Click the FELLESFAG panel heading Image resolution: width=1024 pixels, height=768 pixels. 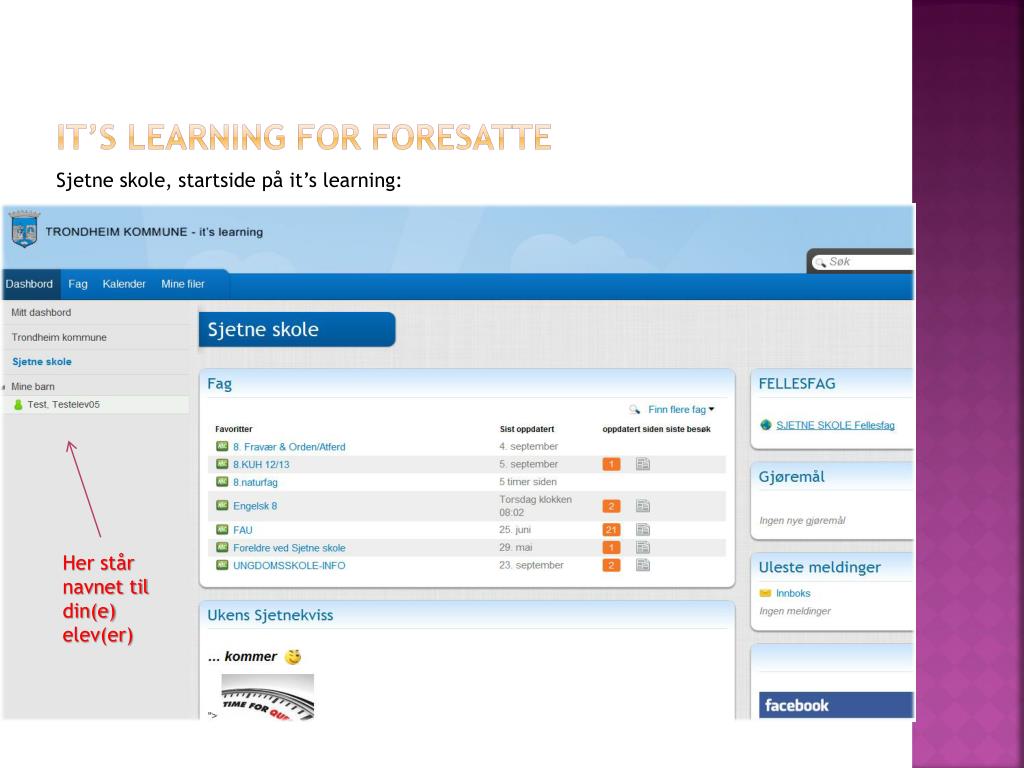click(797, 384)
